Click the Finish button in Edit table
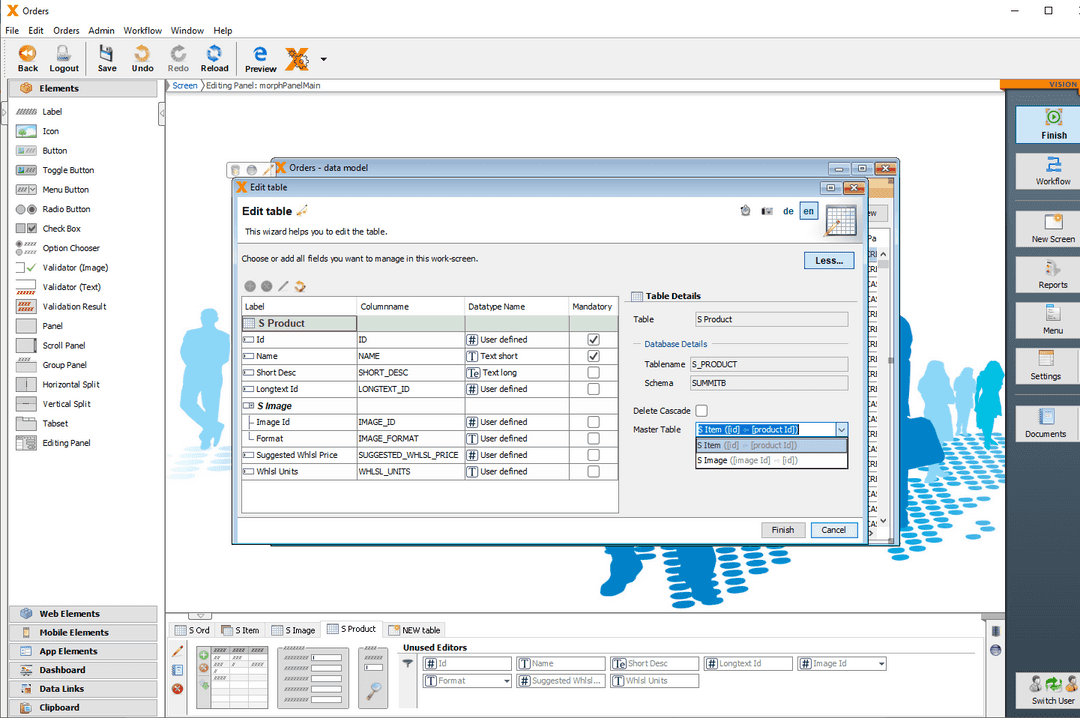Screen dimensions: 1080x718 [x=783, y=530]
